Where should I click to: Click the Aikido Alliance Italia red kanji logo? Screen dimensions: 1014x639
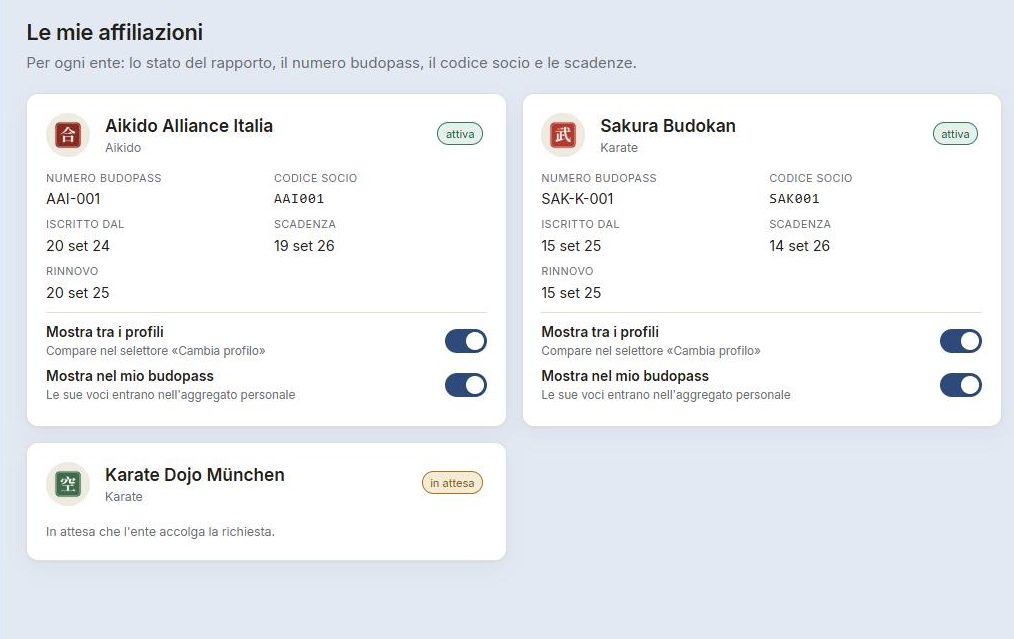tap(68, 135)
